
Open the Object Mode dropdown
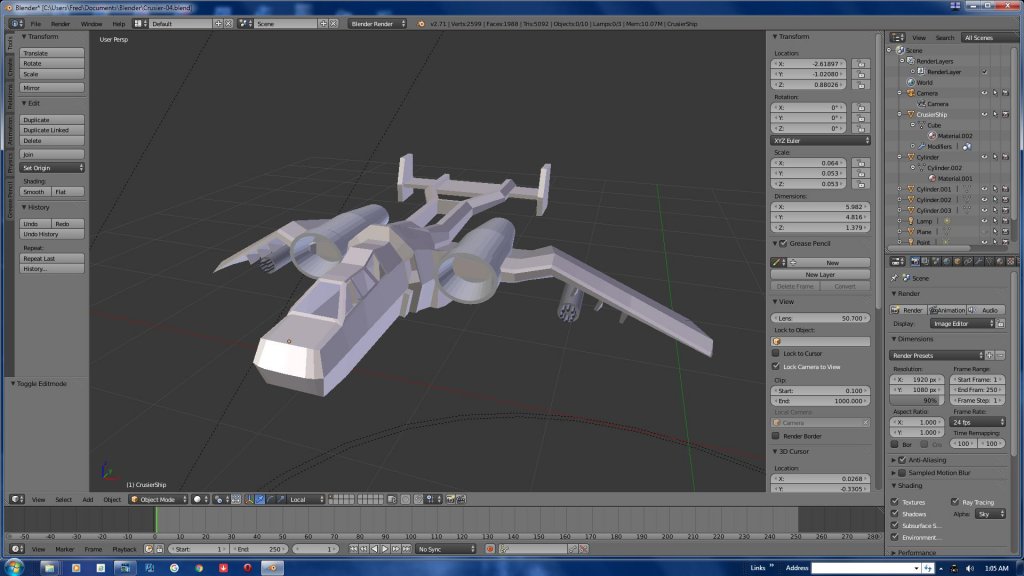(158, 500)
